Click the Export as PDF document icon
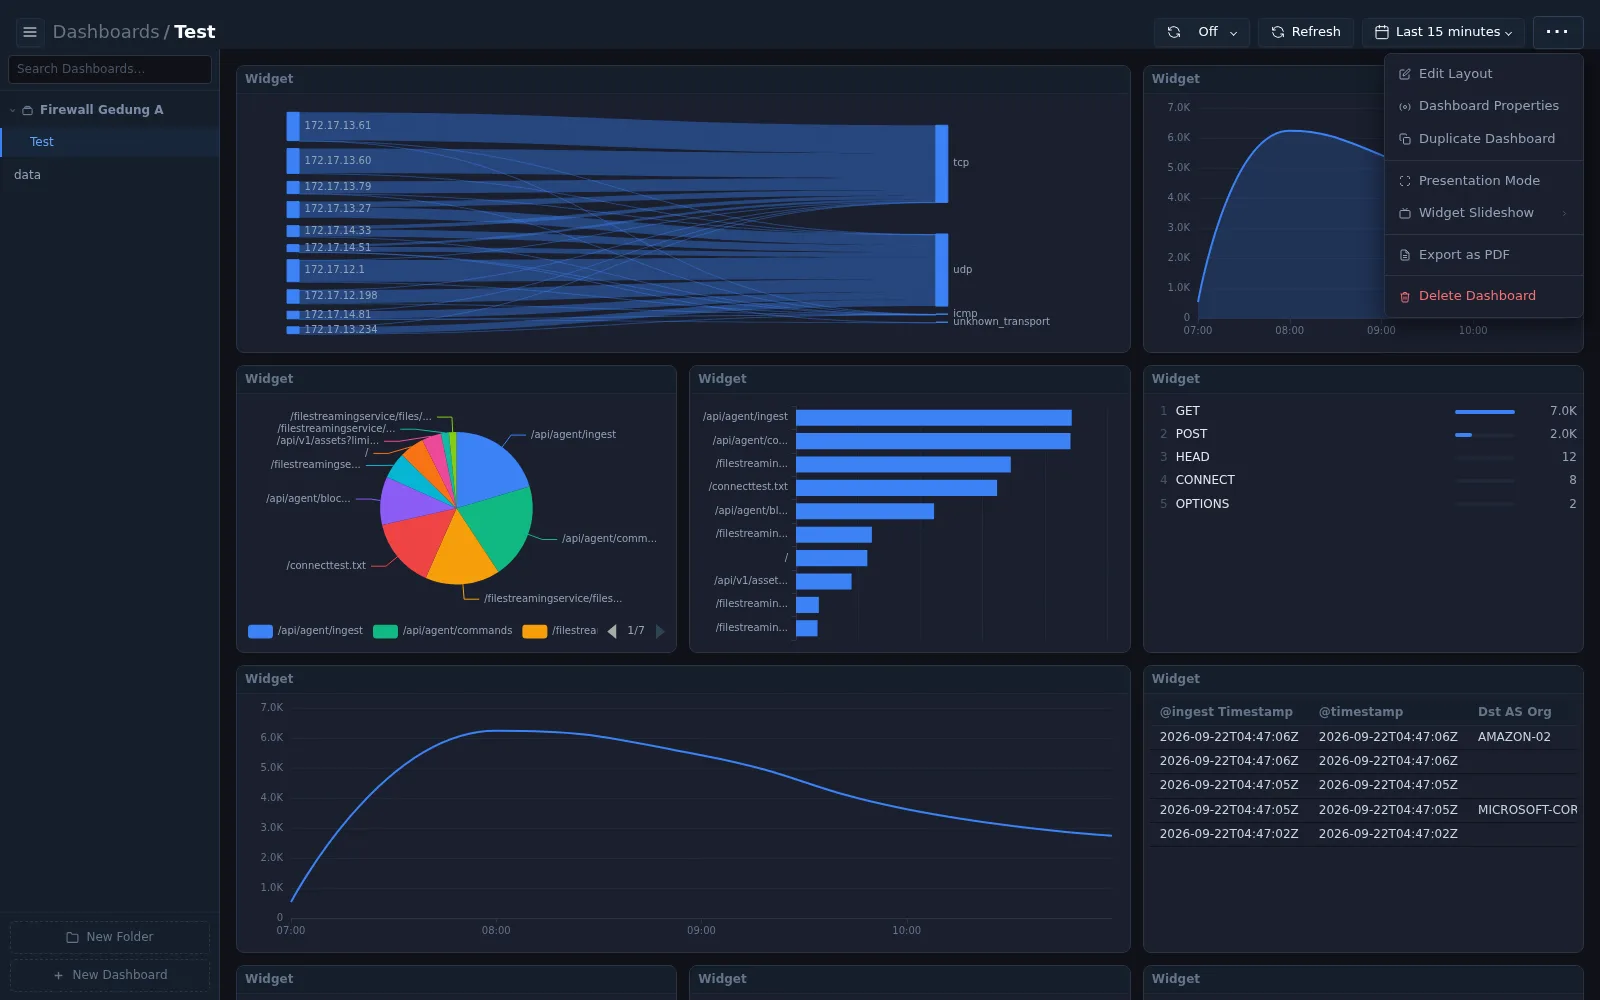The image size is (1600, 1000). click(1405, 255)
